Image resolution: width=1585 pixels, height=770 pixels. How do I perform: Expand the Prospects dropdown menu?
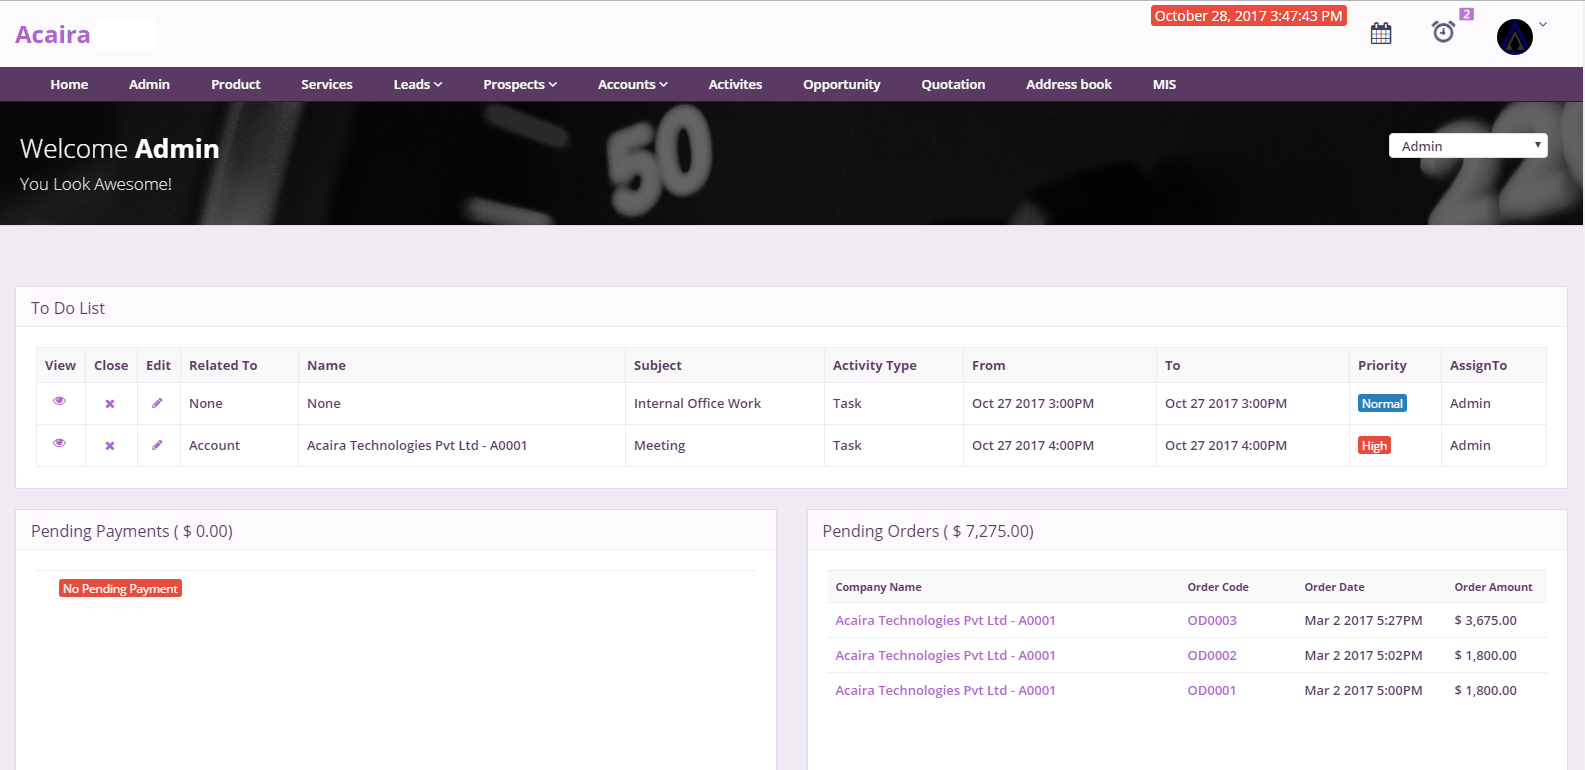point(519,85)
